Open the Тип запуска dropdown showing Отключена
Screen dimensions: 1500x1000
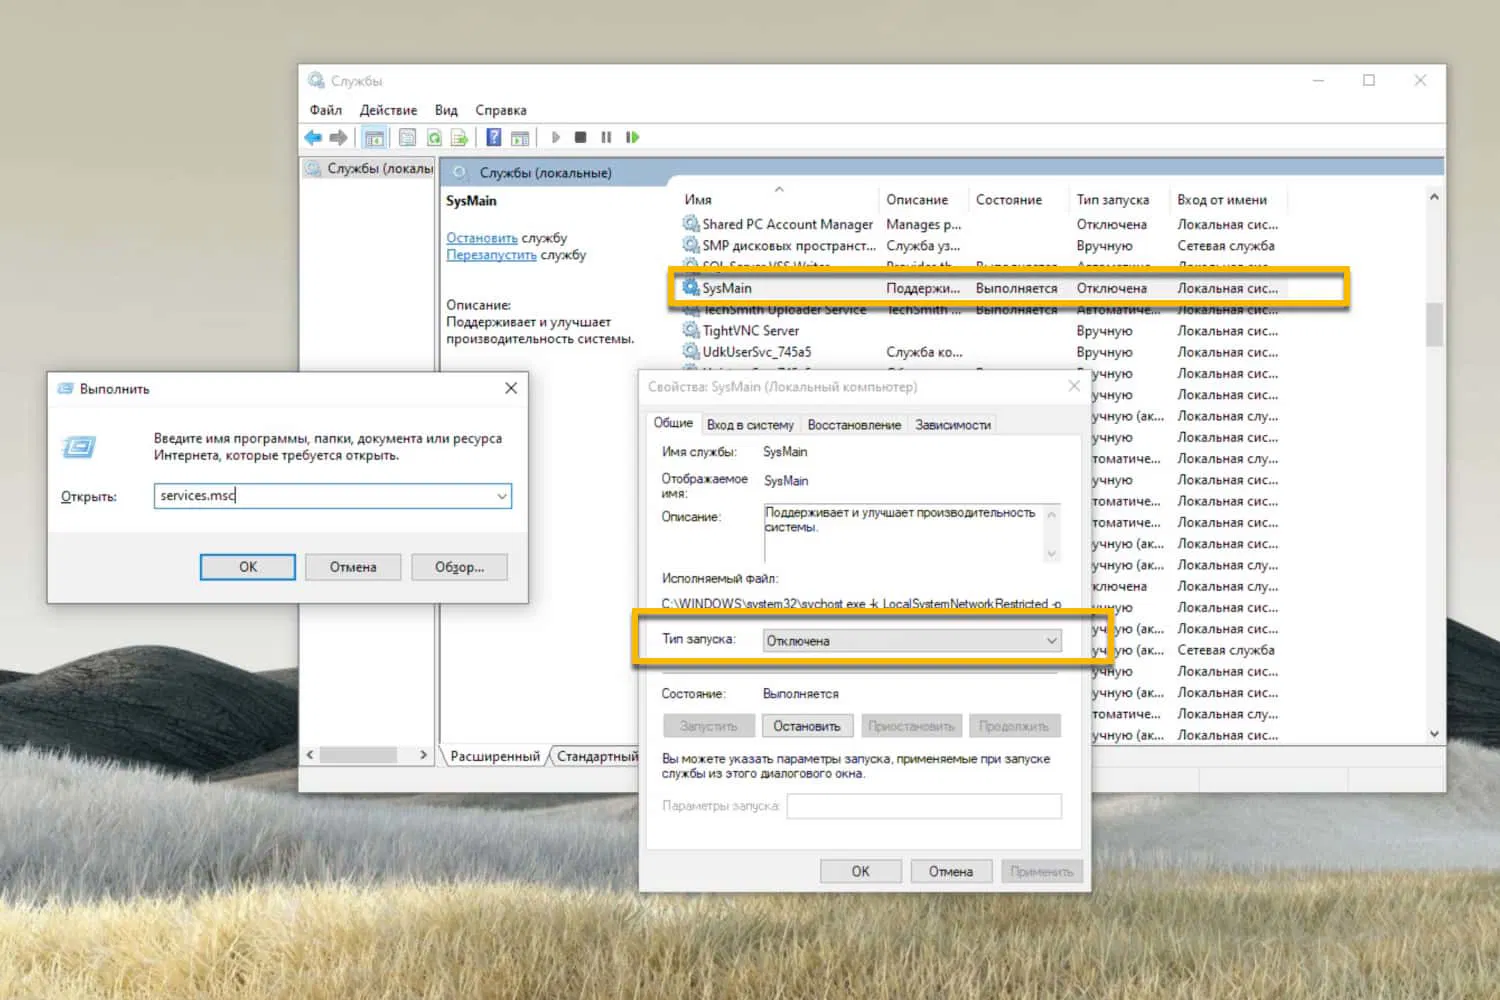coord(1051,640)
